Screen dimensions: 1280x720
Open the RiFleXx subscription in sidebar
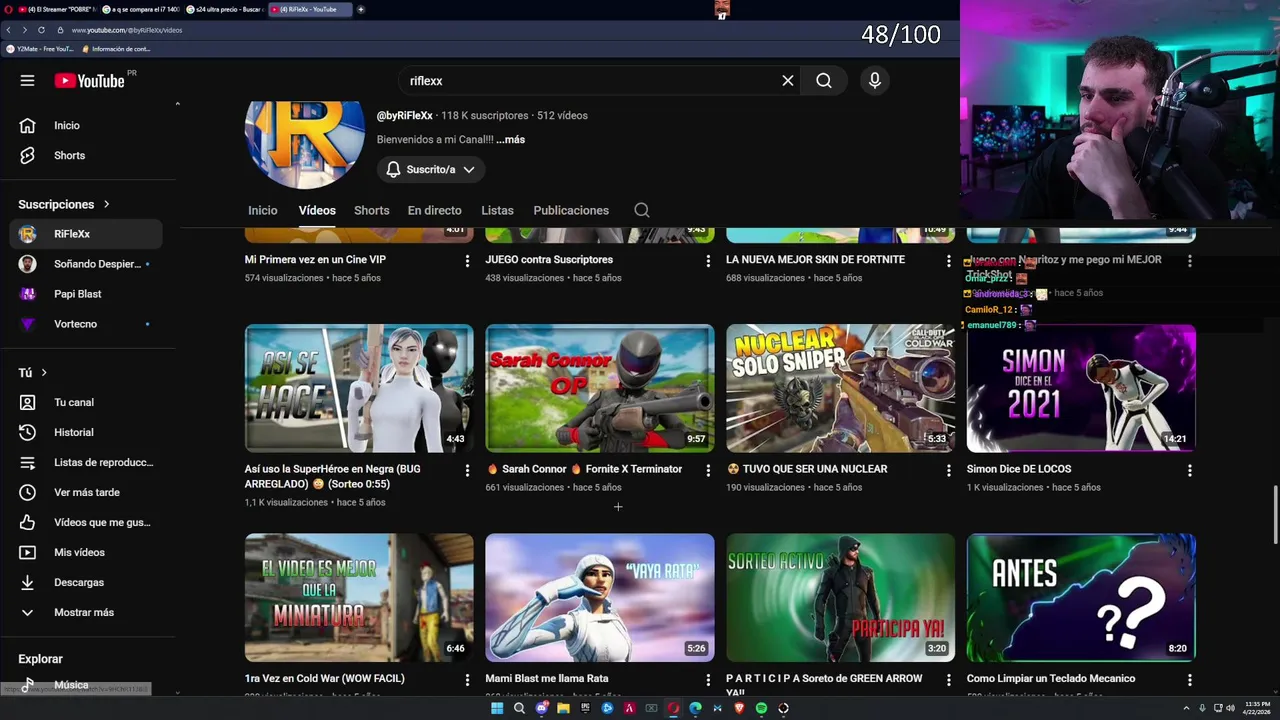click(86, 234)
